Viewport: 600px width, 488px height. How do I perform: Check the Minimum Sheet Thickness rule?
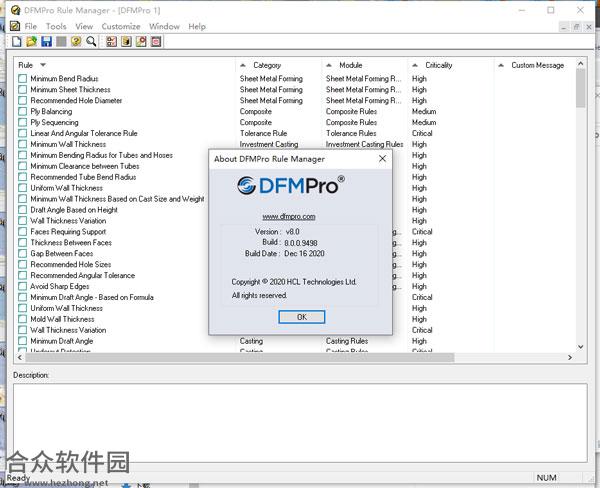pos(23,90)
